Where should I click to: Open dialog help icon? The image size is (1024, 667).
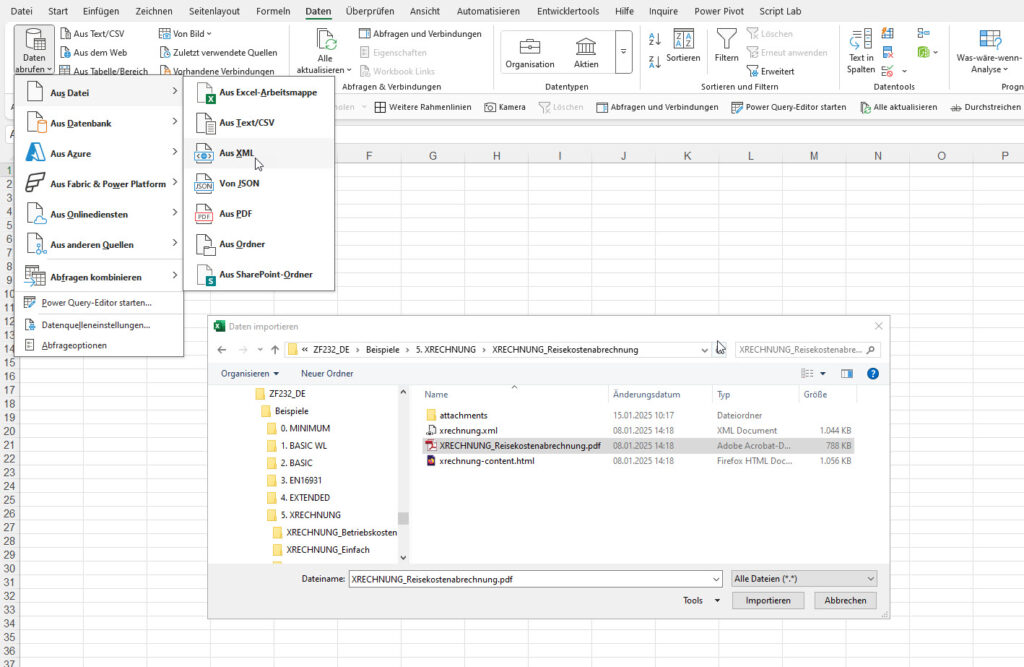pos(872,374)
